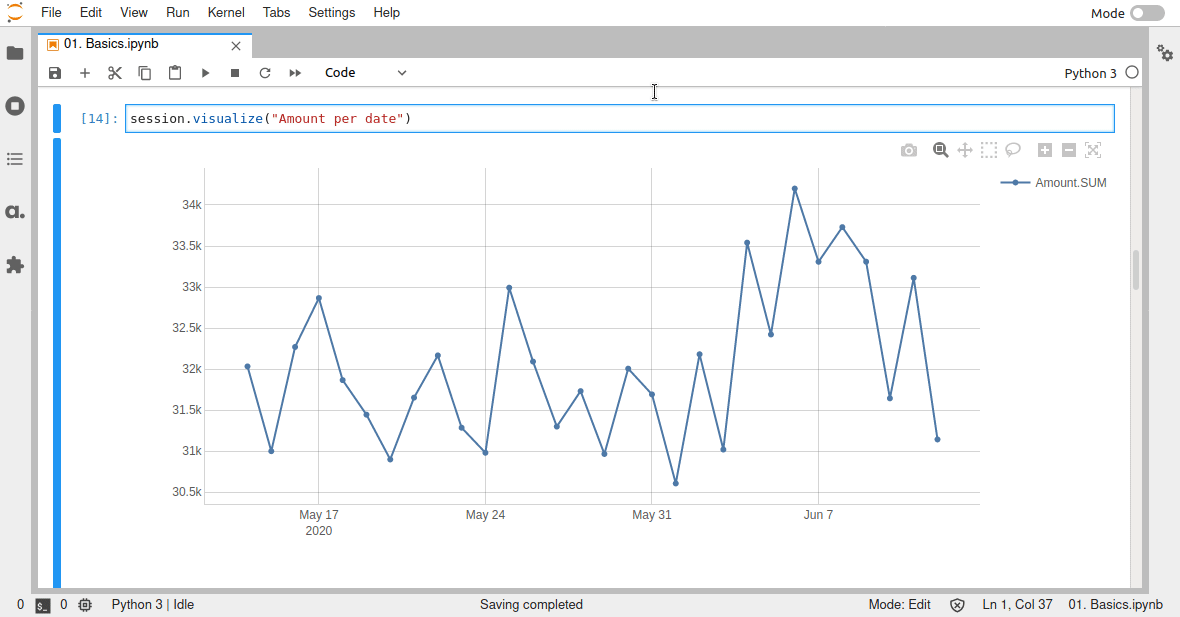Open the Edit menu
This screenshot has height=617, width=1180.
point(90,13)
